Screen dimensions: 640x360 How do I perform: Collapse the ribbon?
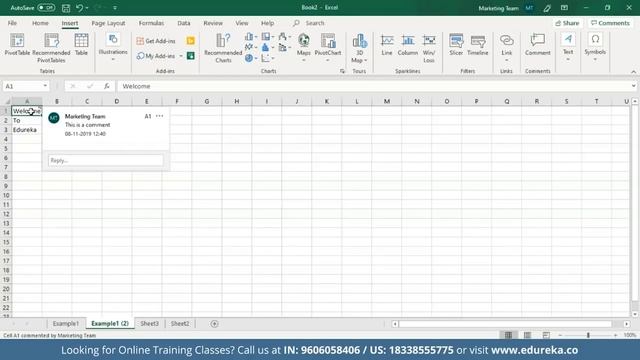pos(633,72)
